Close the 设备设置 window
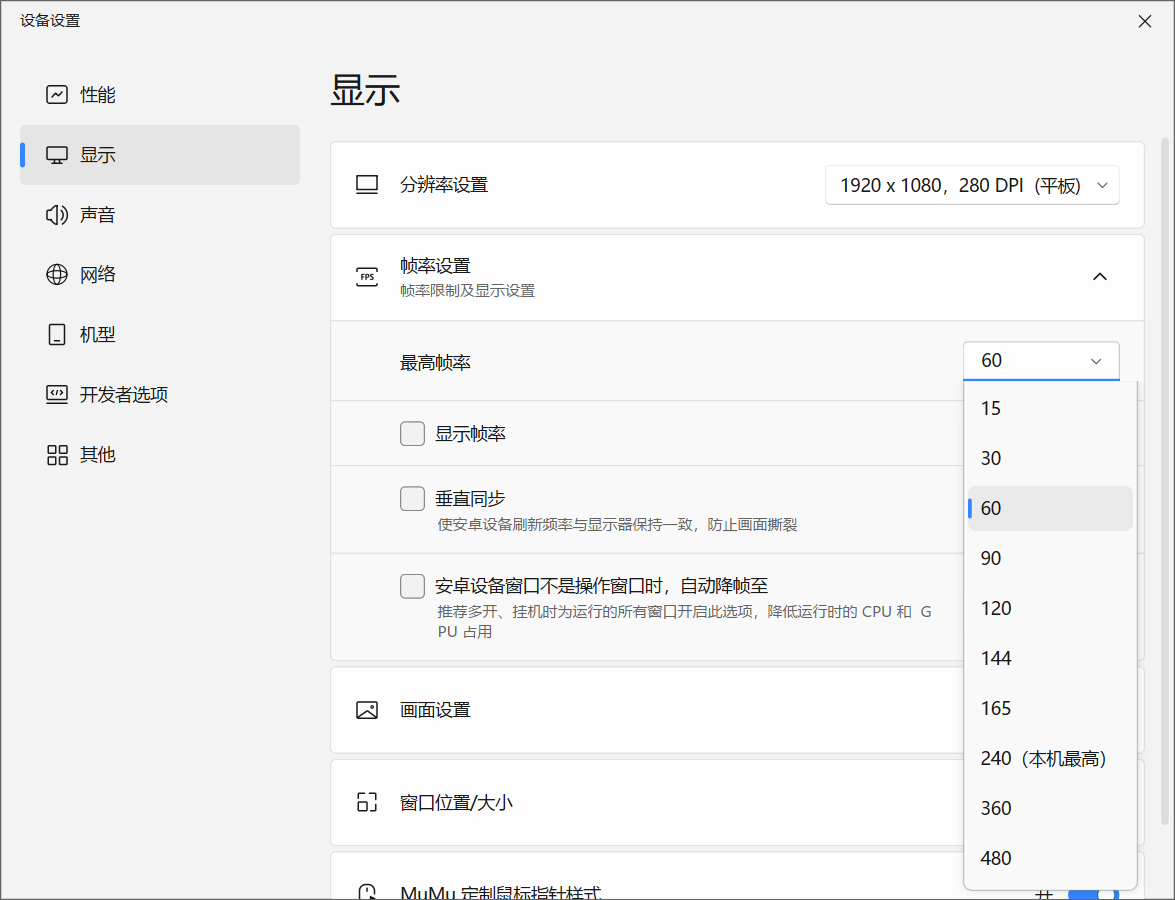The width and height of the screenshot is (1175, 900). click(1144, 21)
